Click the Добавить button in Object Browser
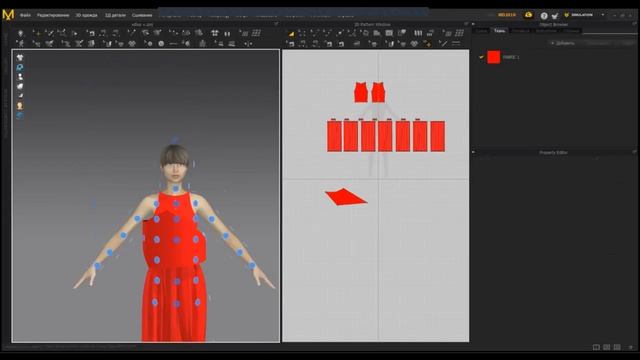The width and height of the screenshot is (640, 360). coord(563,43)
